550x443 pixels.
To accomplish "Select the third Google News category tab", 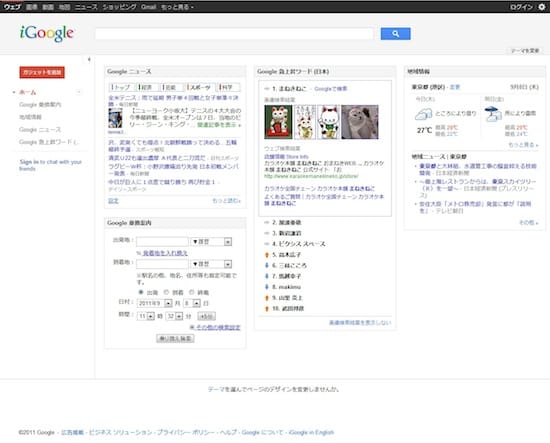I will point(172,87).
